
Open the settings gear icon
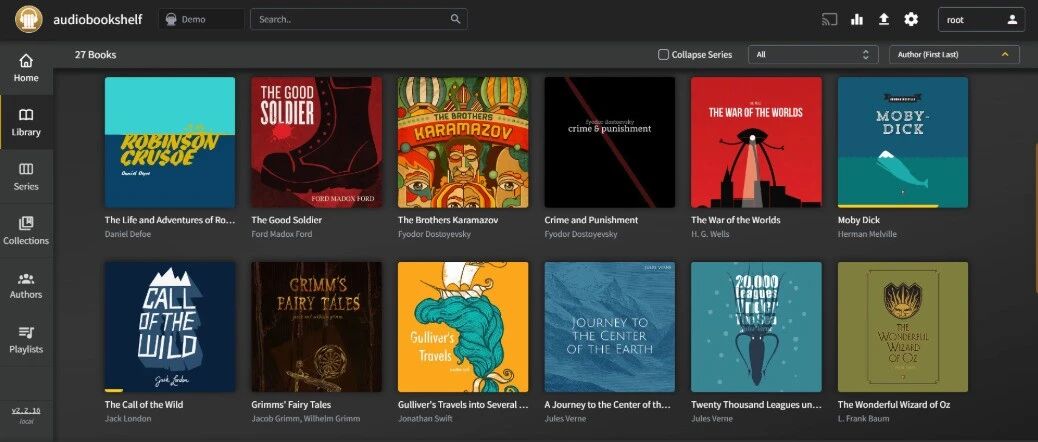pyautogui.click(x=912, y=19)
